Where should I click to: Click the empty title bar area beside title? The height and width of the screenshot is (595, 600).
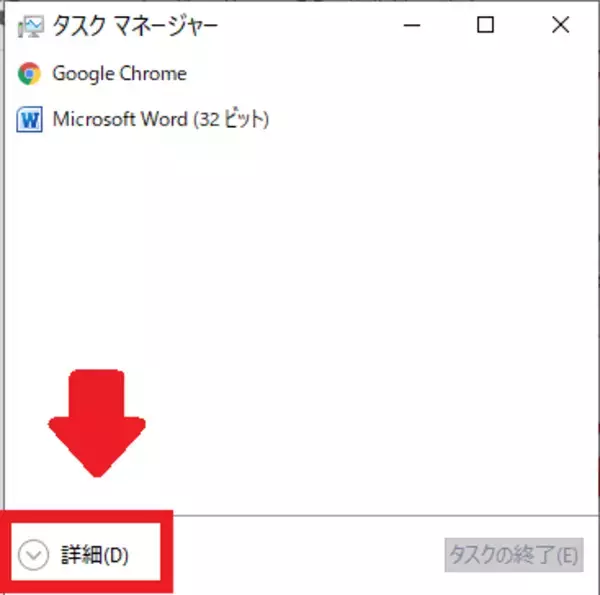click(306, 25)
